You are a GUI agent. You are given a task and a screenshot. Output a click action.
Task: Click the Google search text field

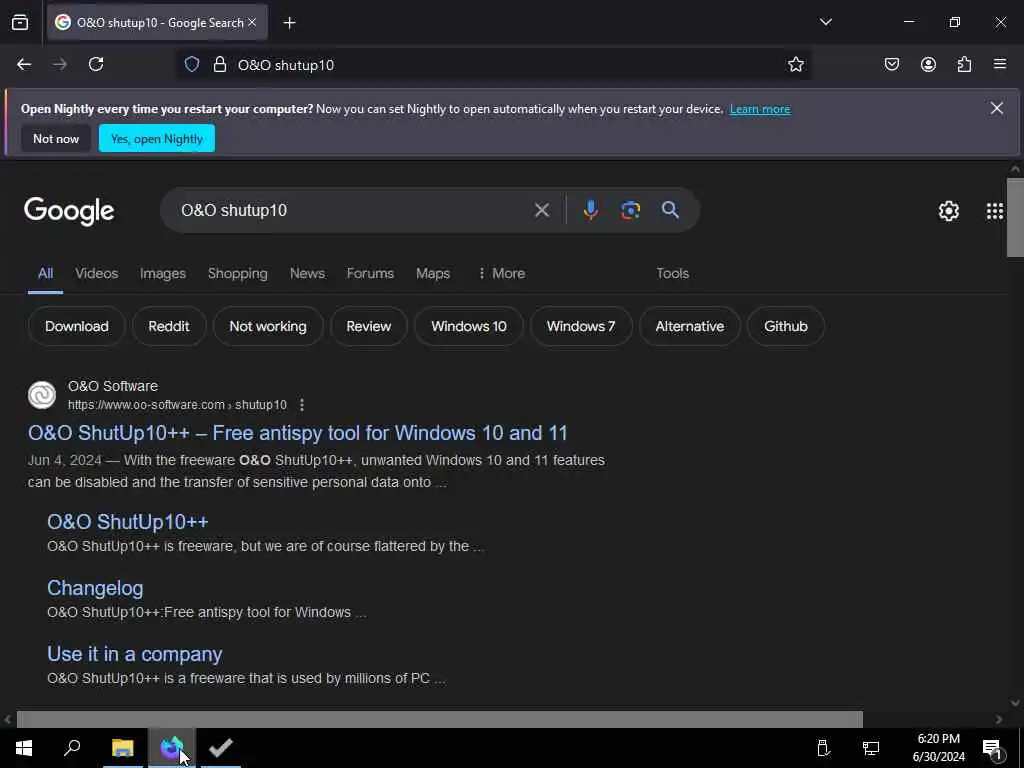click(353, 210)
